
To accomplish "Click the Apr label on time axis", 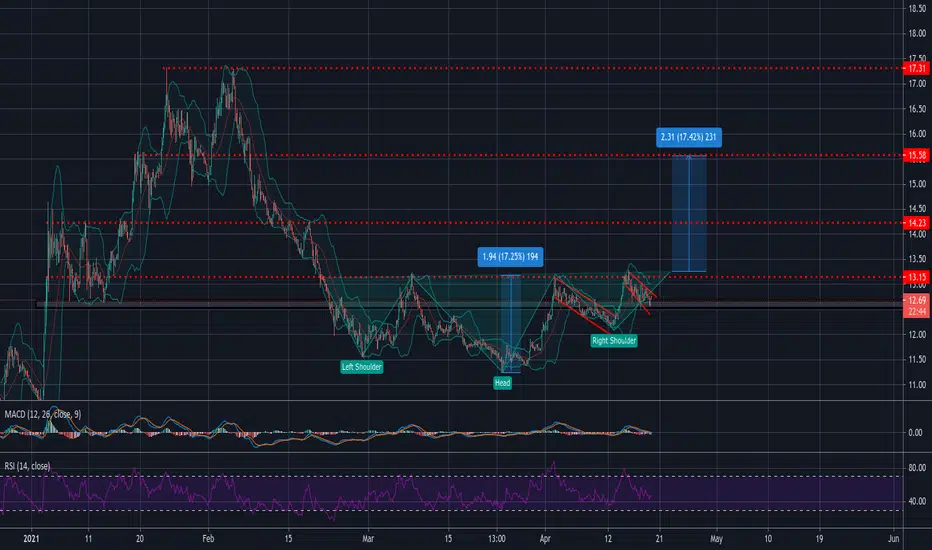I will coord(545,539).
